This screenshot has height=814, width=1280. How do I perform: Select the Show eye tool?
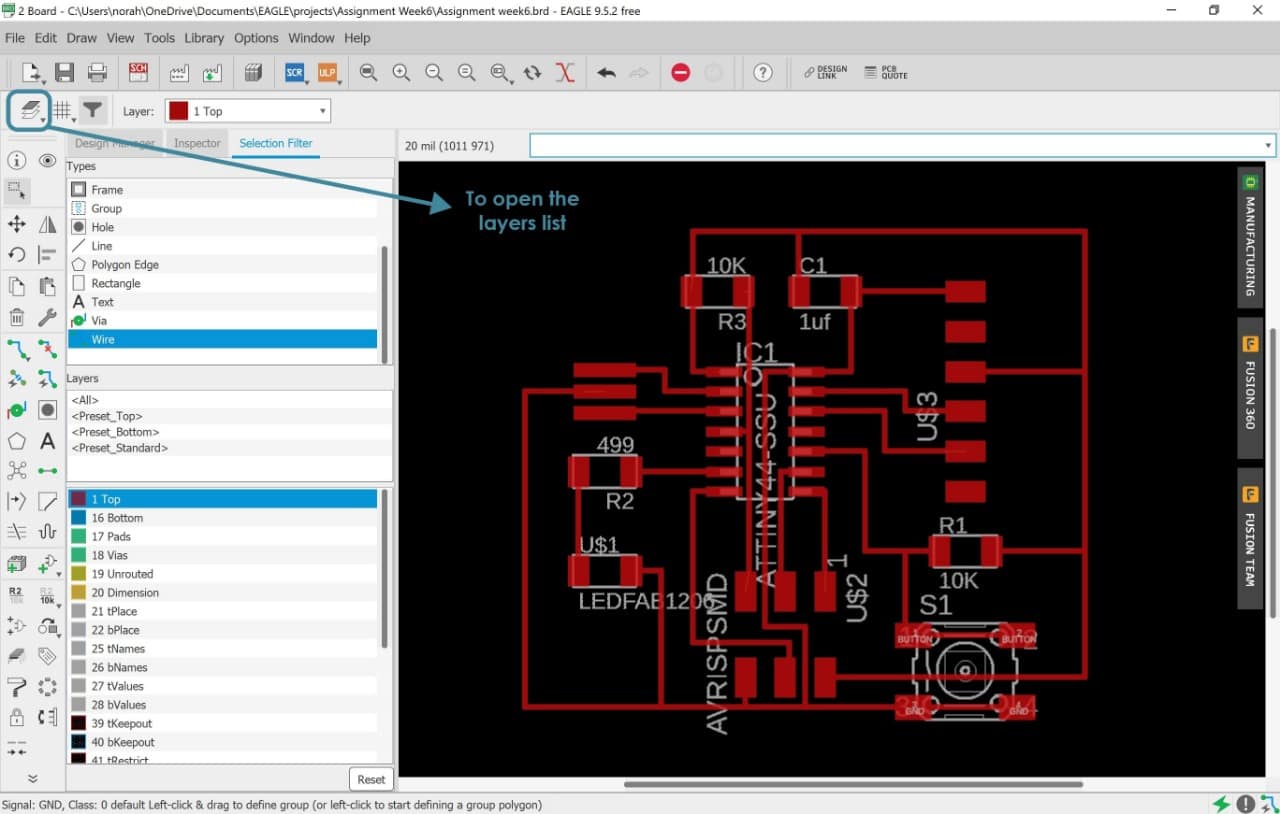click(x=47, y=161)
